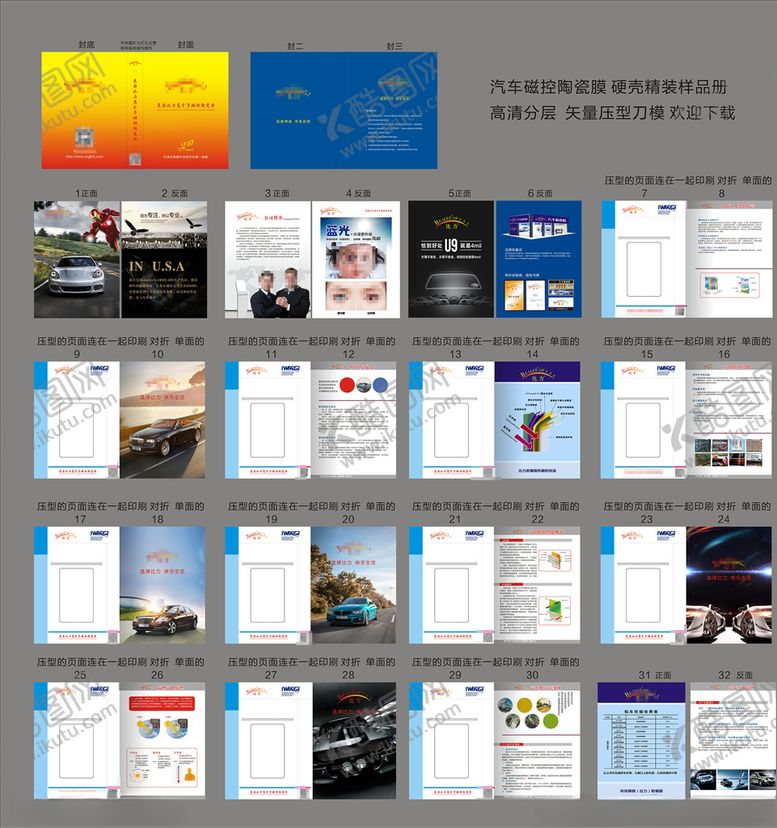Viewport: 777px width, 828px height.
Task: Select dark page 24 with two sports cars
Action: pyautogui.click(x=729, y=585)
